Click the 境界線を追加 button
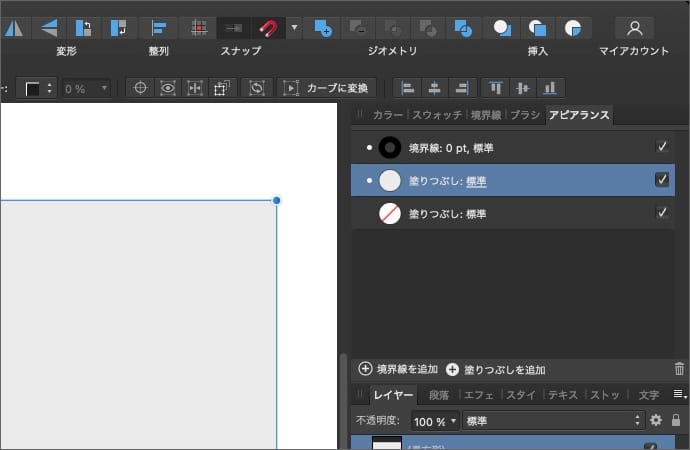 click(398, 369)
